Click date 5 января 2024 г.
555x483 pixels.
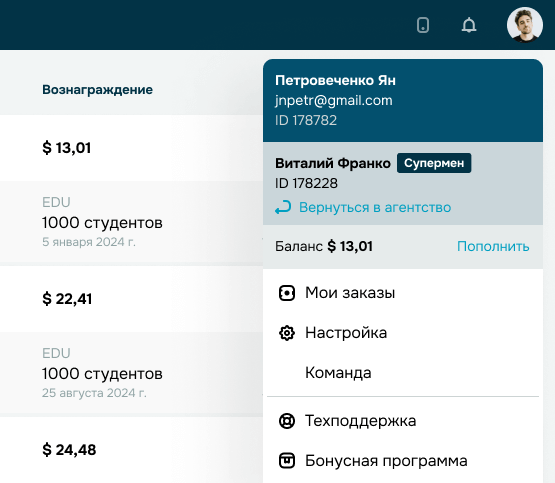pyautogui.click(x=89, y=242)
